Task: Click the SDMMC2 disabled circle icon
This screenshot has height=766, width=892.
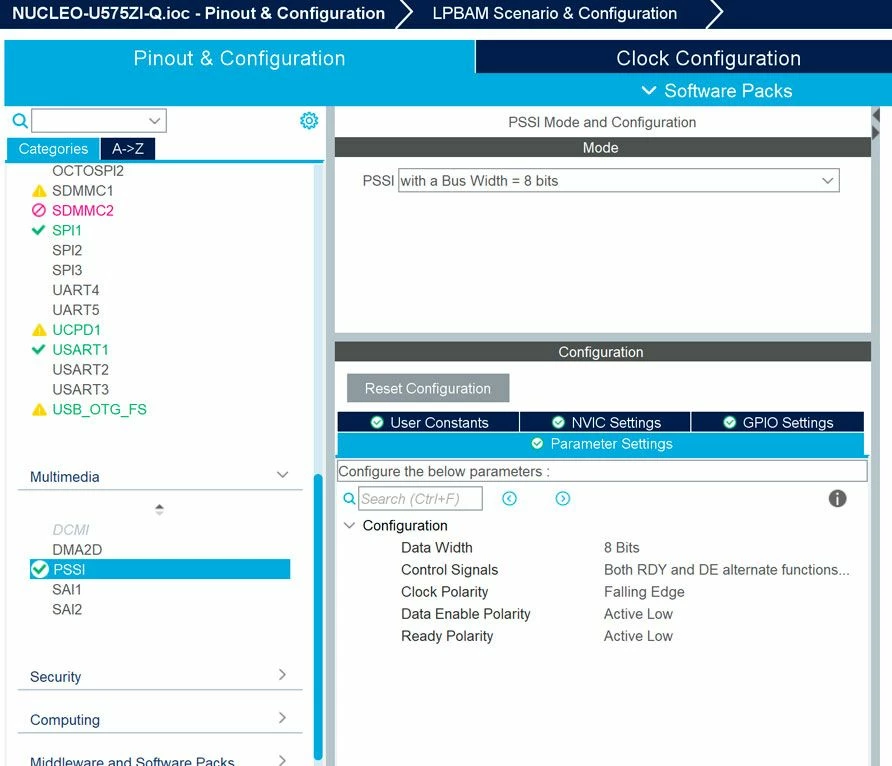Action: 39,210
